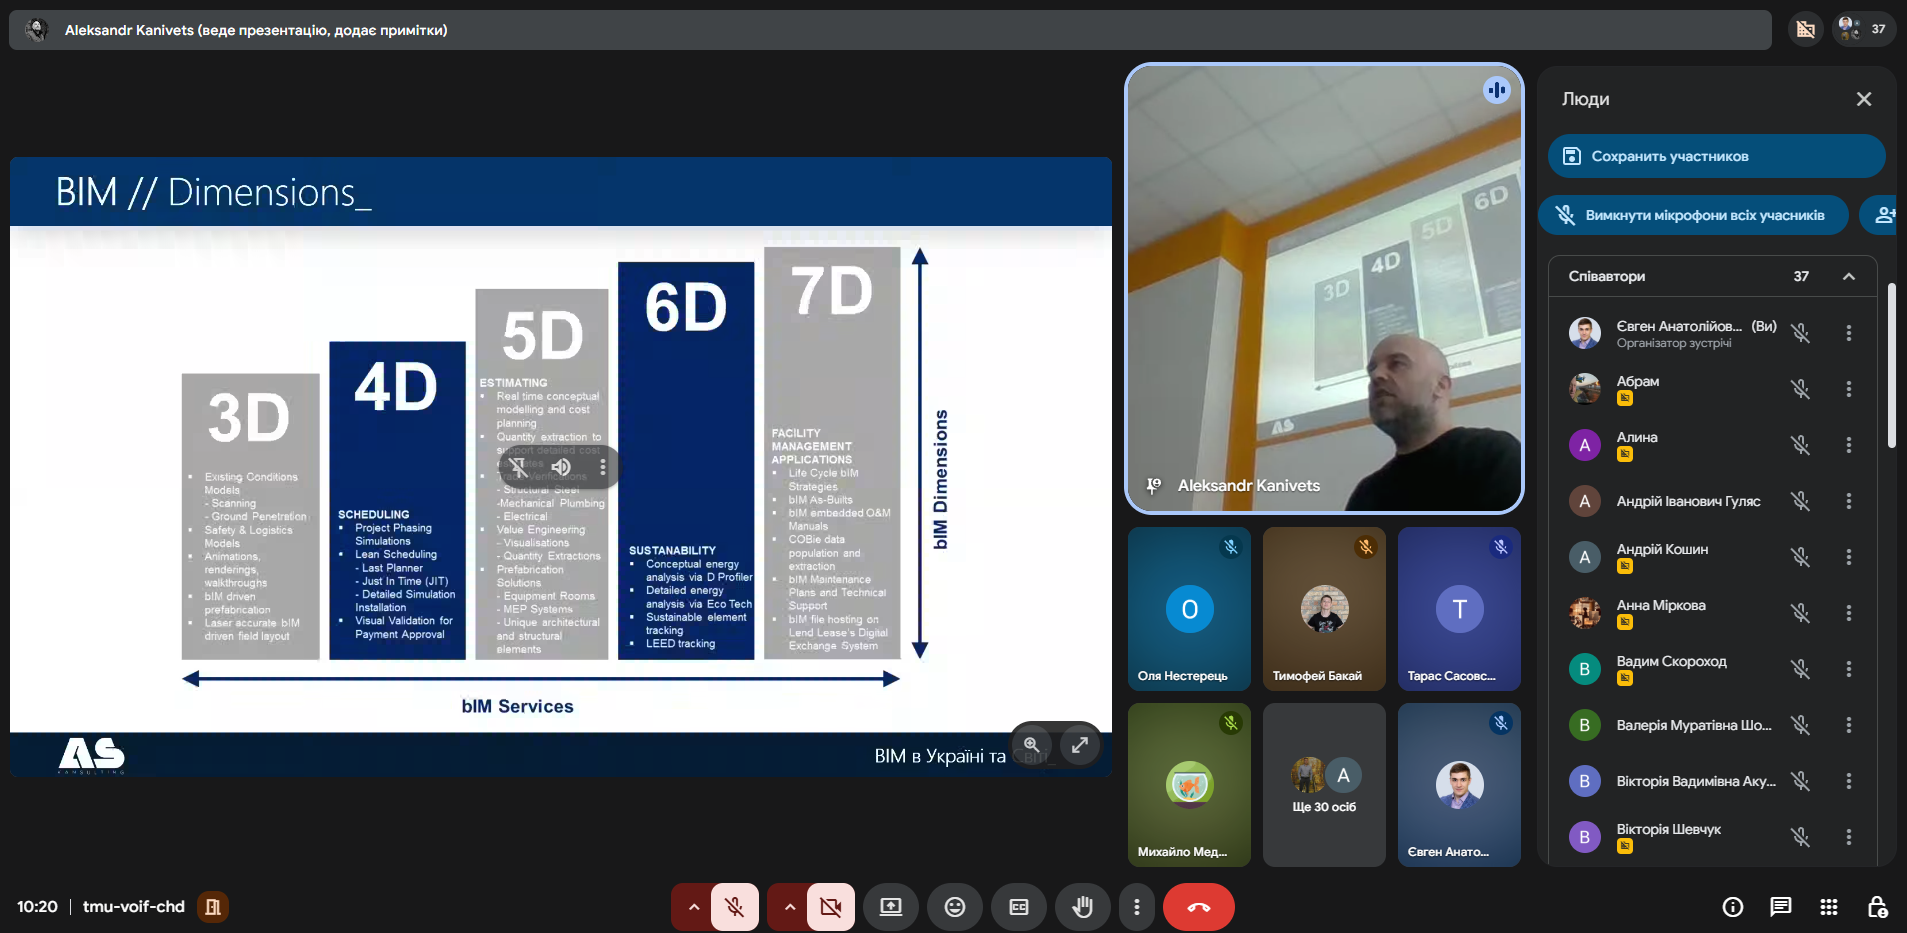The image size is (1907, 933).
Task: Select Михайло Мед video tile
Action: tap(1189, 785)
